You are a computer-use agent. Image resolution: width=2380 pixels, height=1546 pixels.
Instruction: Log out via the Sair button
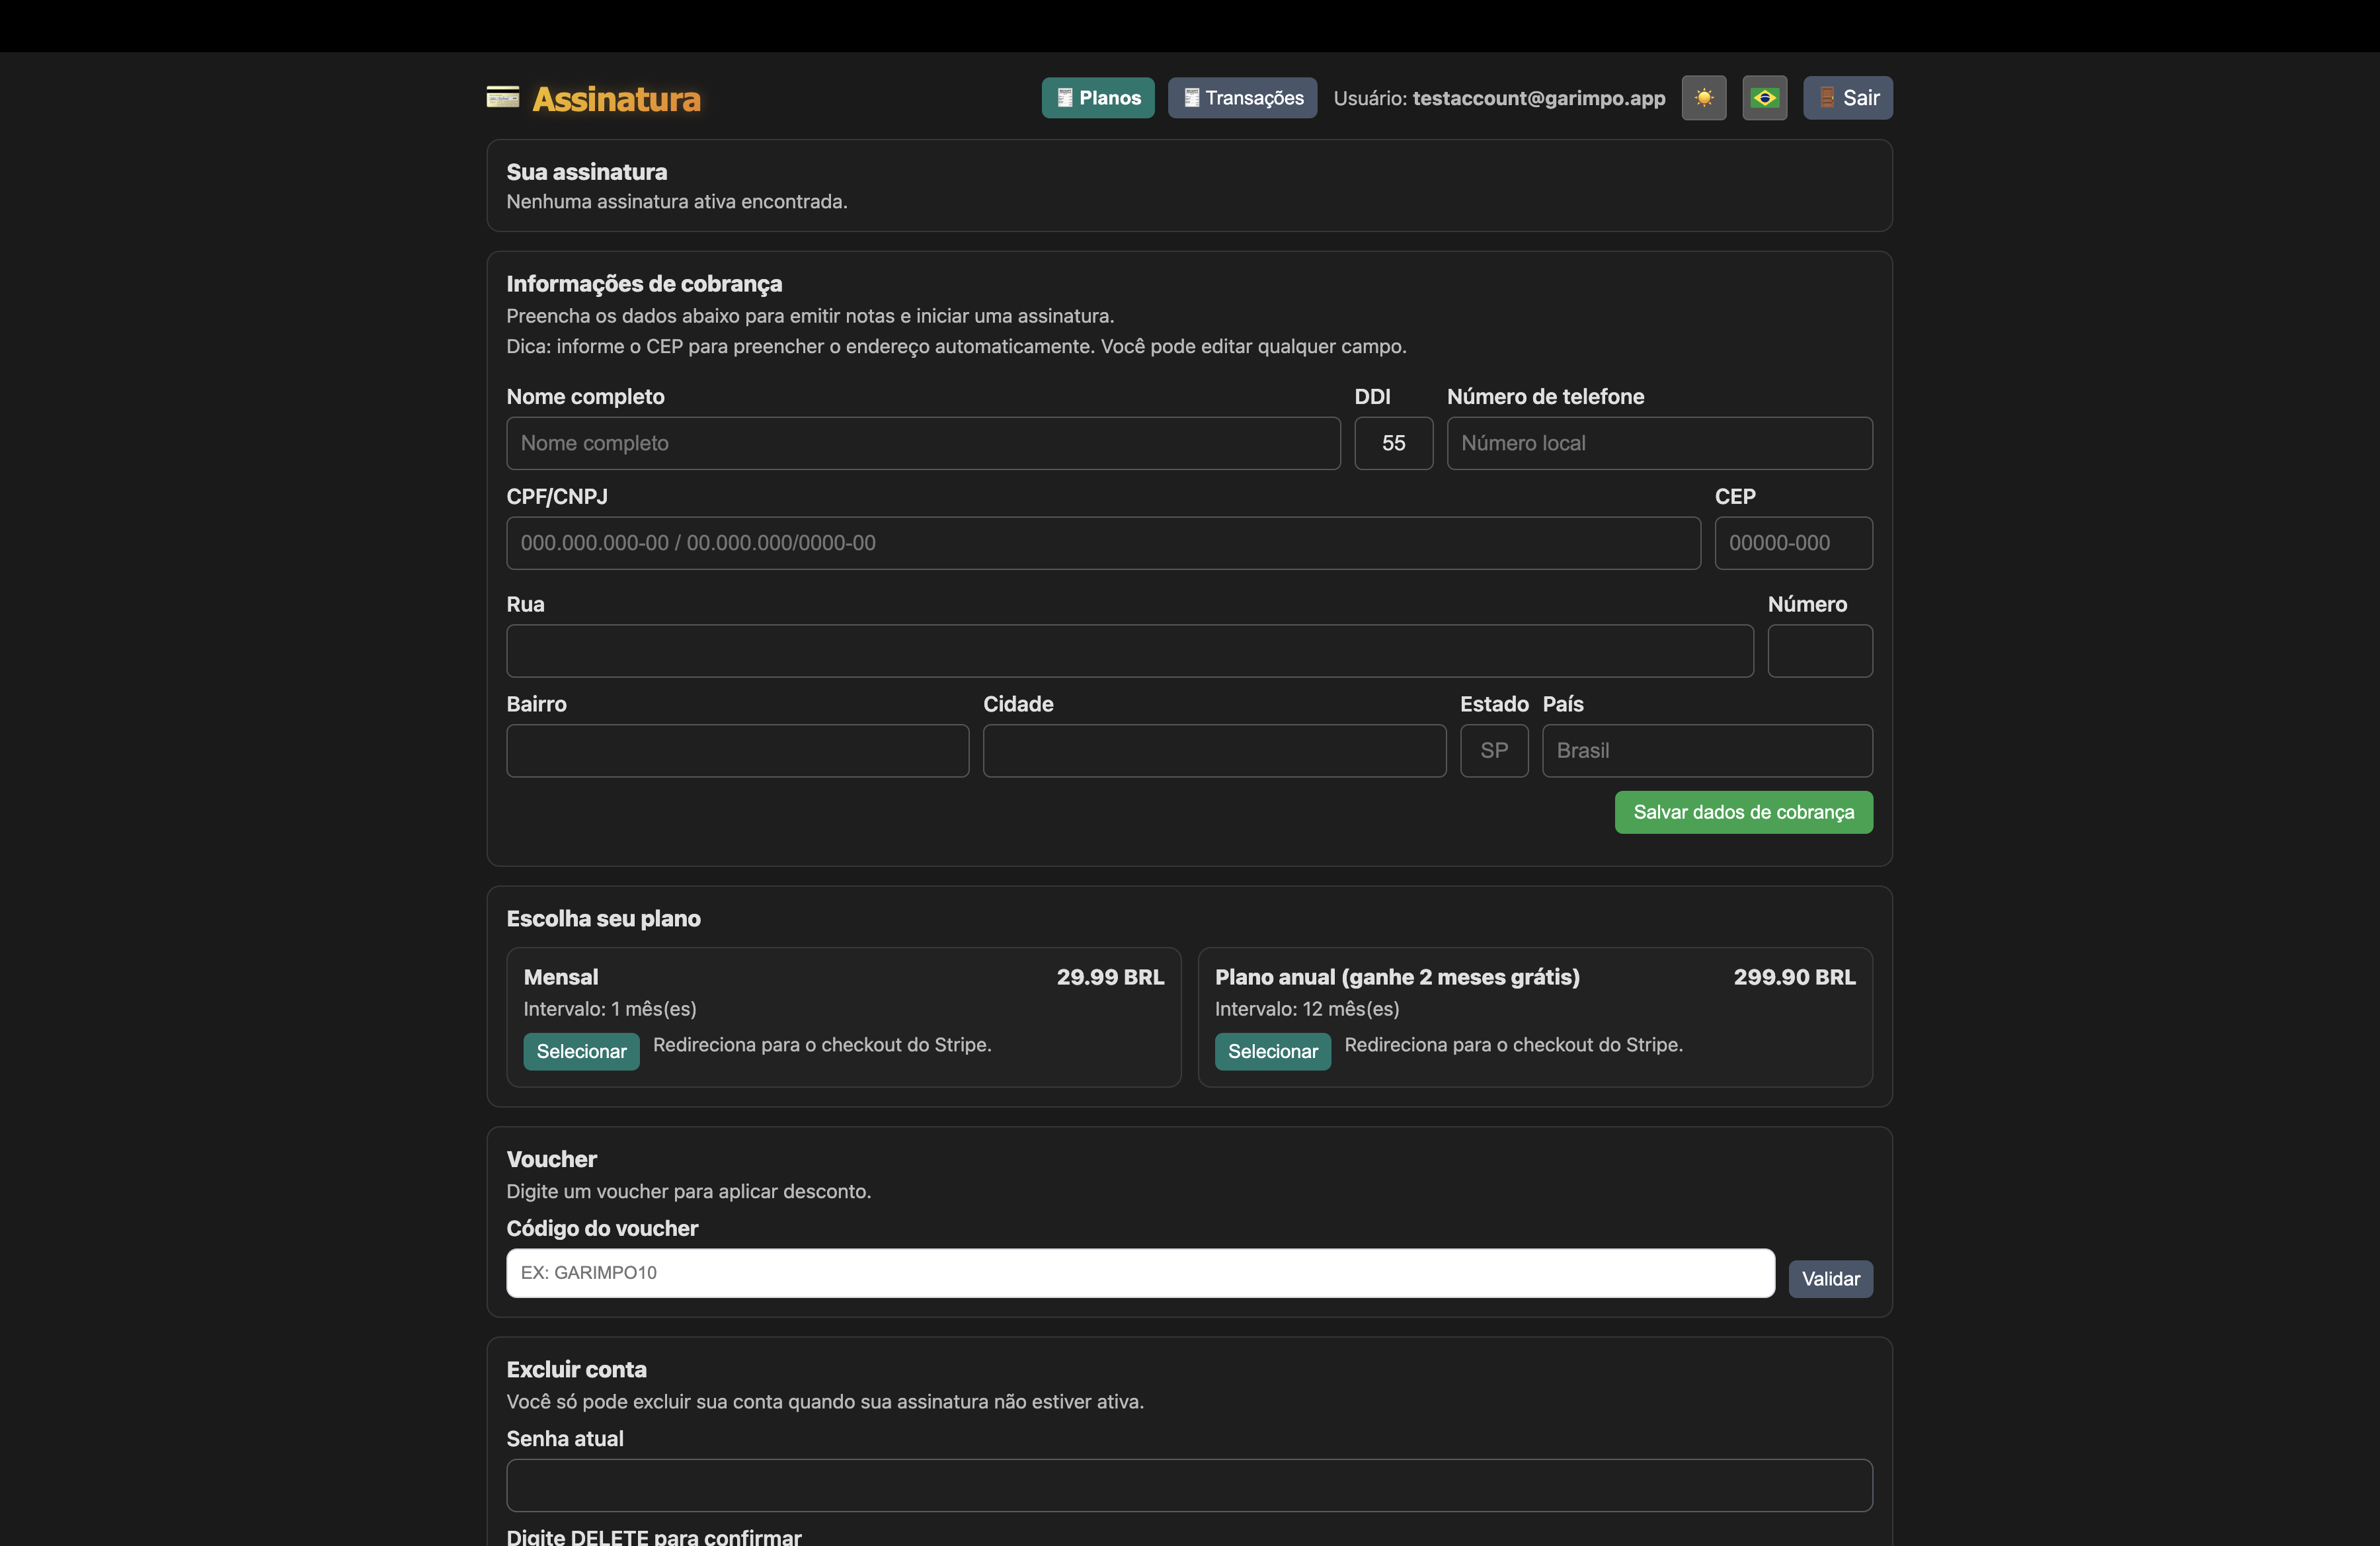point(1847,97)
